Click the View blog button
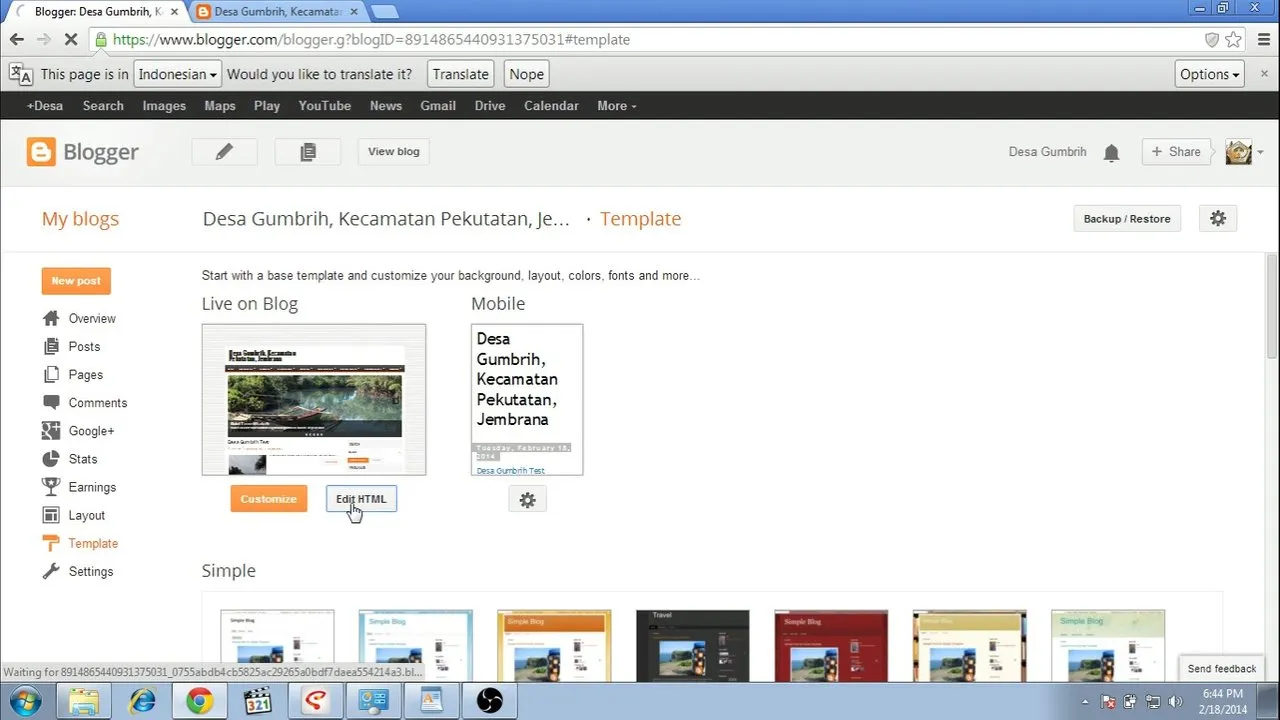The image size is (1280, 720). point(394,152)
